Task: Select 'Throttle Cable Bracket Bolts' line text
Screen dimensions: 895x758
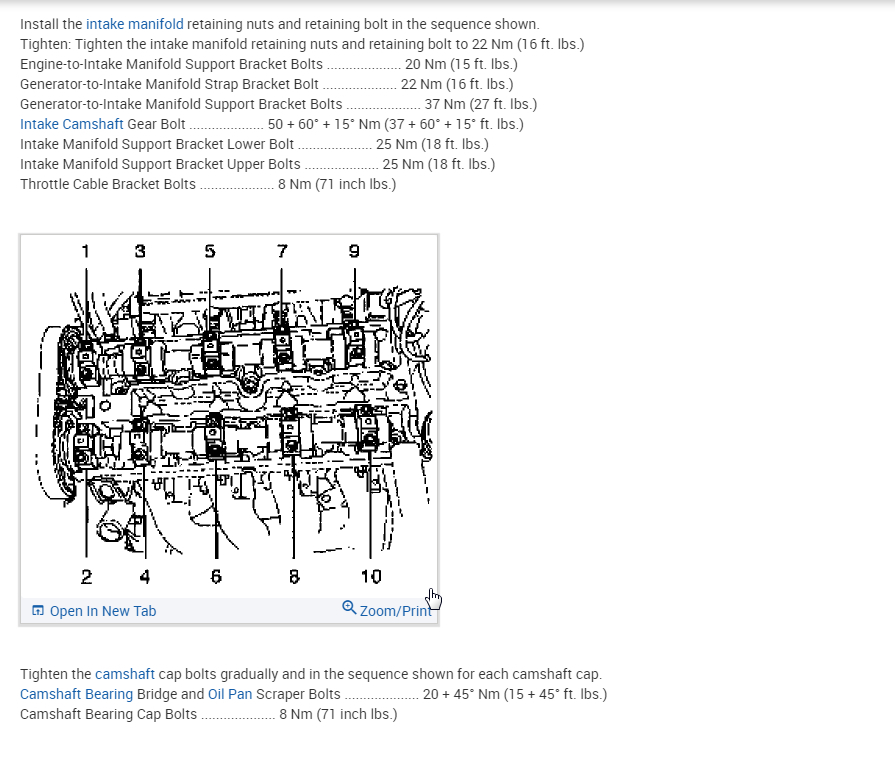Action: [208, 184]
